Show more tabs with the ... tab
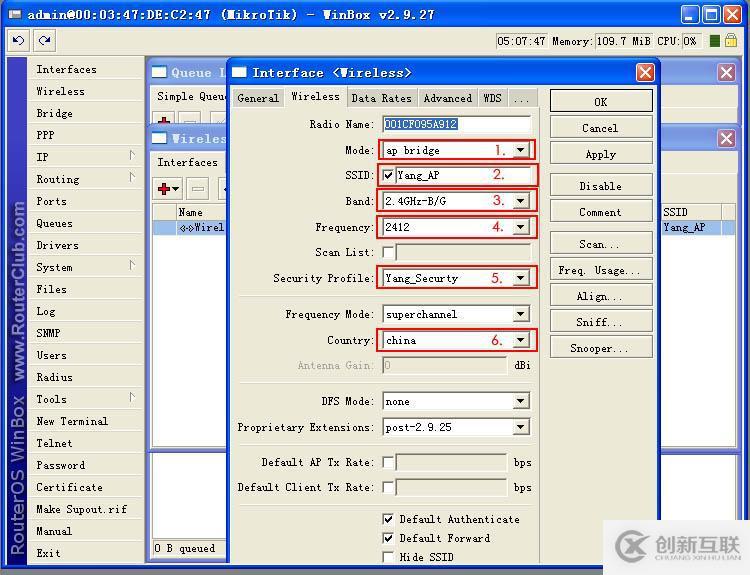 tap(522, 98)
